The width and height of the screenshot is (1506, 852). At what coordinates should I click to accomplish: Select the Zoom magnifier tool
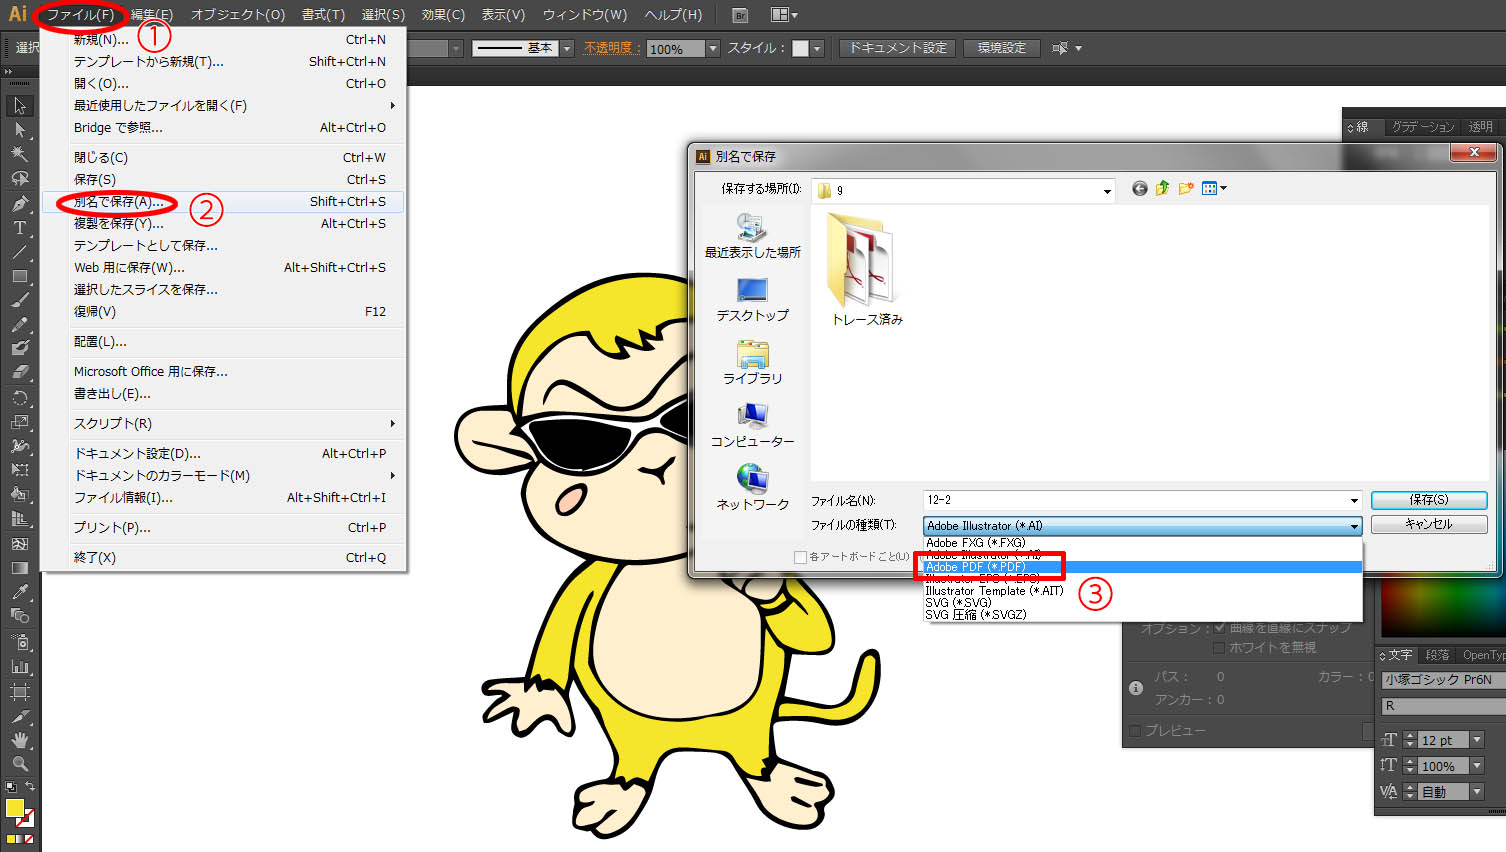[20, 764]
